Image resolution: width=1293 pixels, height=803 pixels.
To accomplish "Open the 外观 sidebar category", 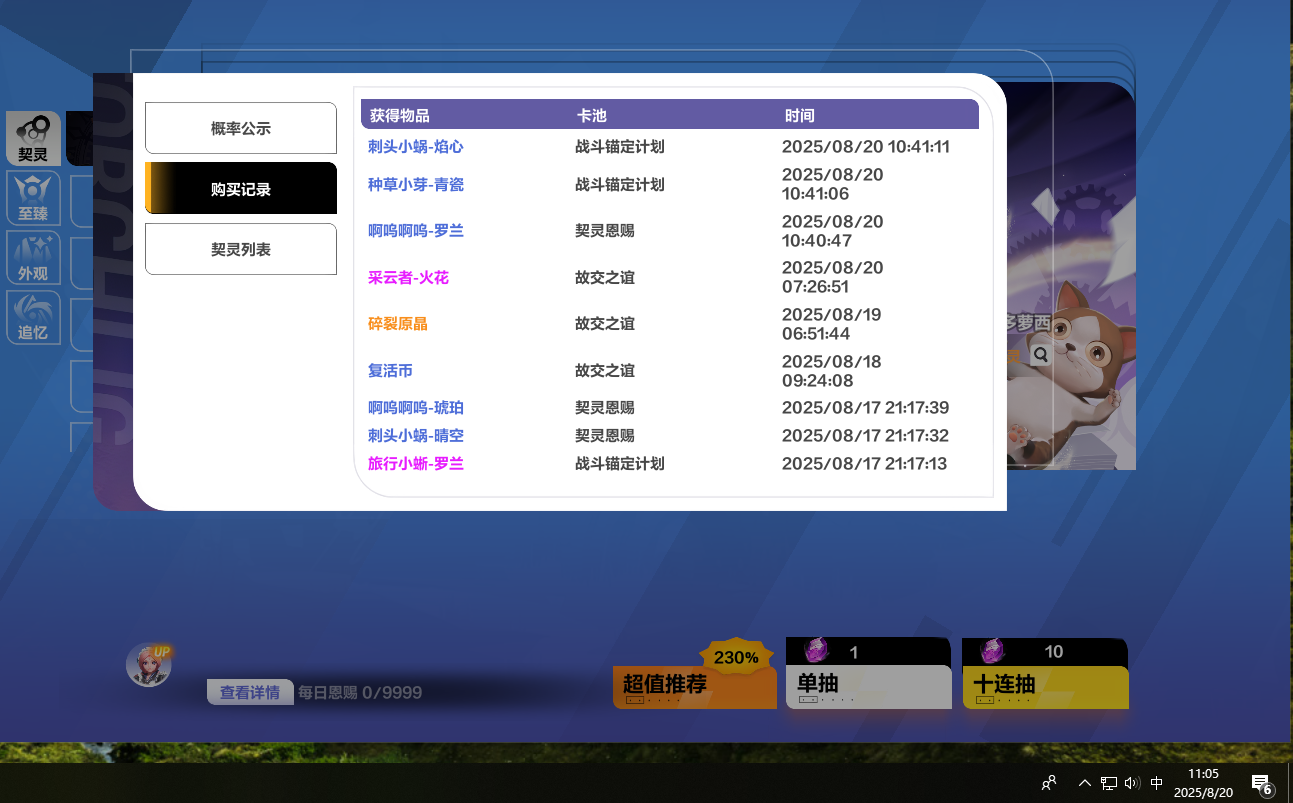I will coord(33,258).
